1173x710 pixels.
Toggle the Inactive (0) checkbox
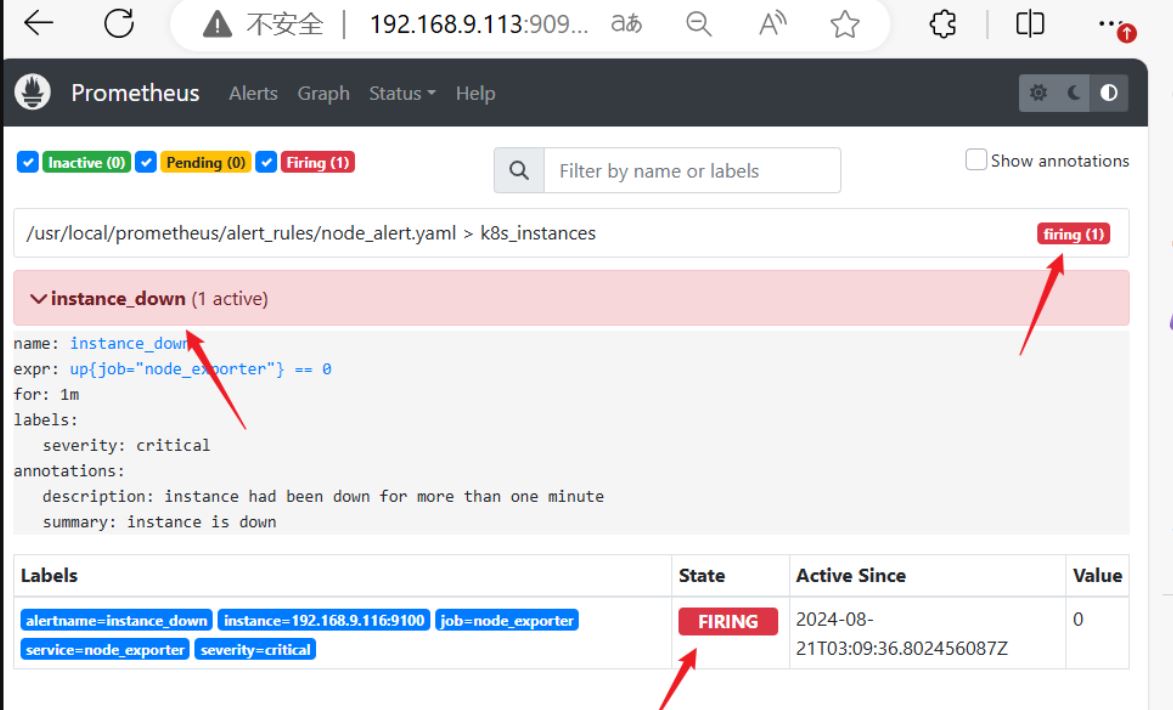click(x=28, y=162)
